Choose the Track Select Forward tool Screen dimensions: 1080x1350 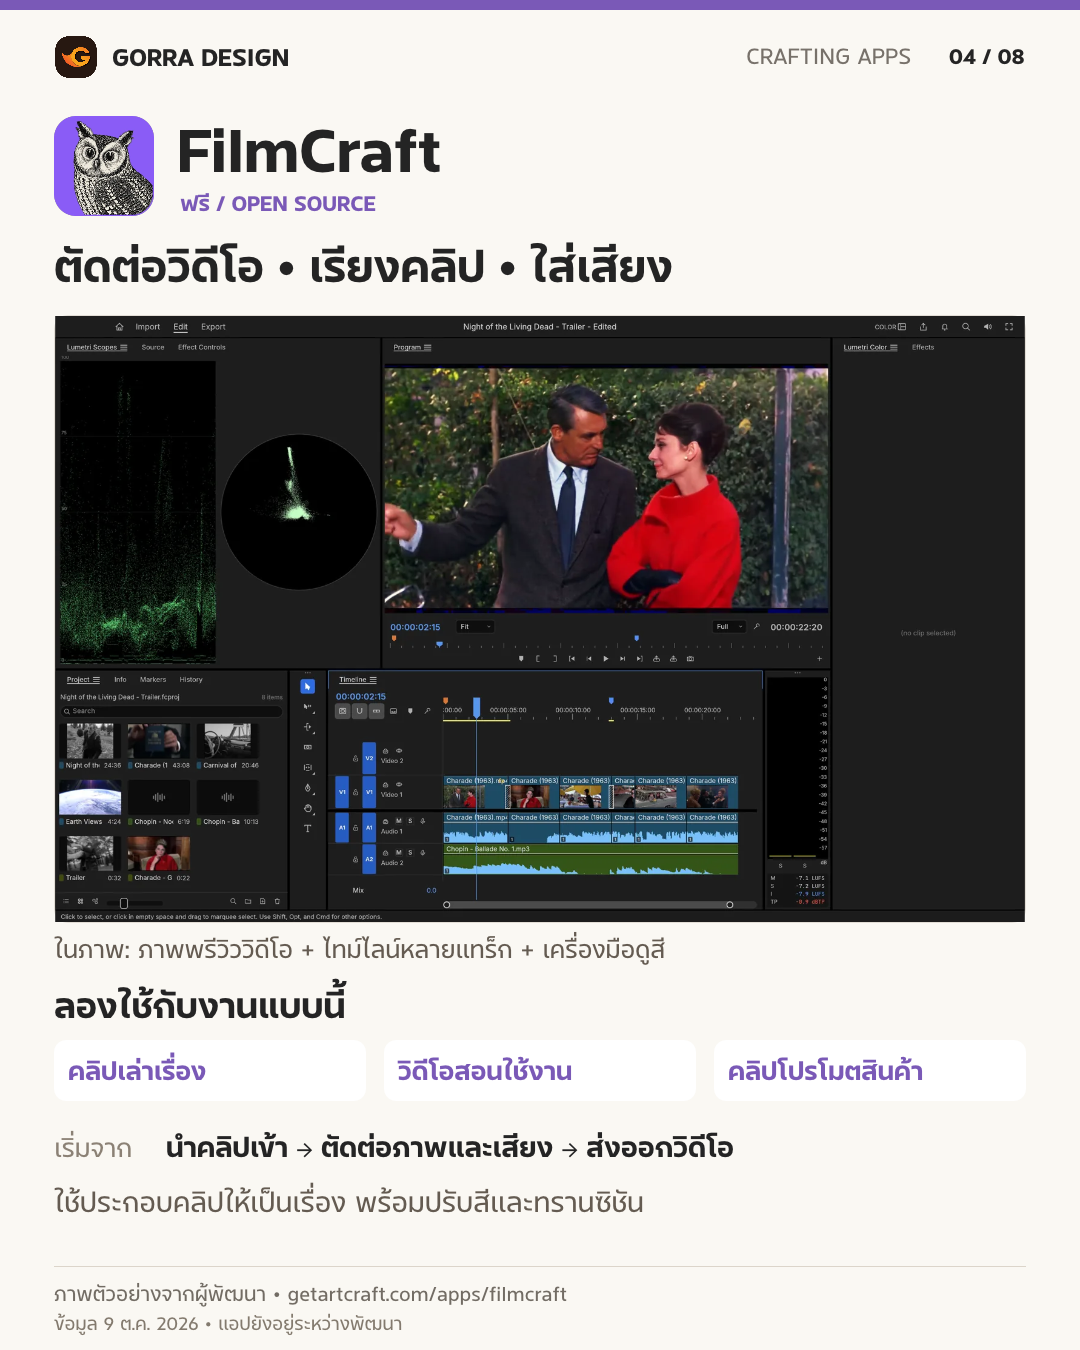click(307, 707)
